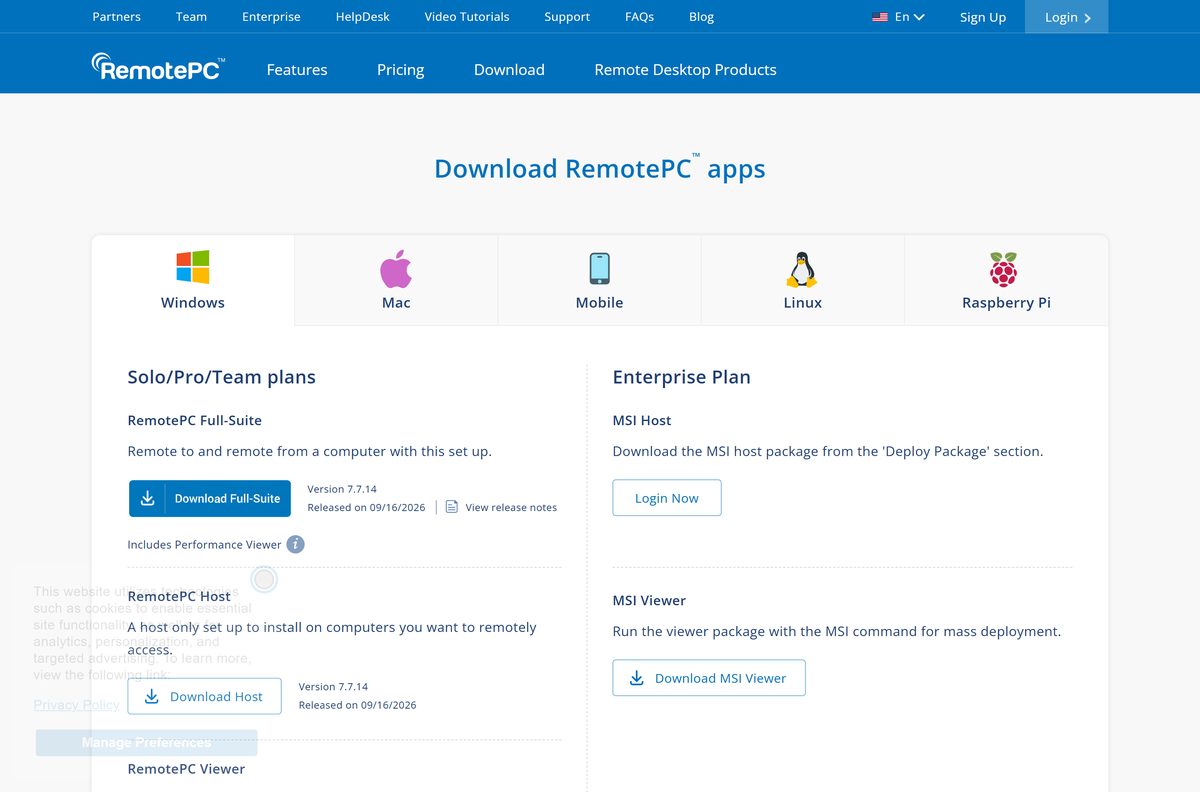Screen dimensions: 1200x792
Task: Switch to the Mobile tab
Action: pos(599,280)
